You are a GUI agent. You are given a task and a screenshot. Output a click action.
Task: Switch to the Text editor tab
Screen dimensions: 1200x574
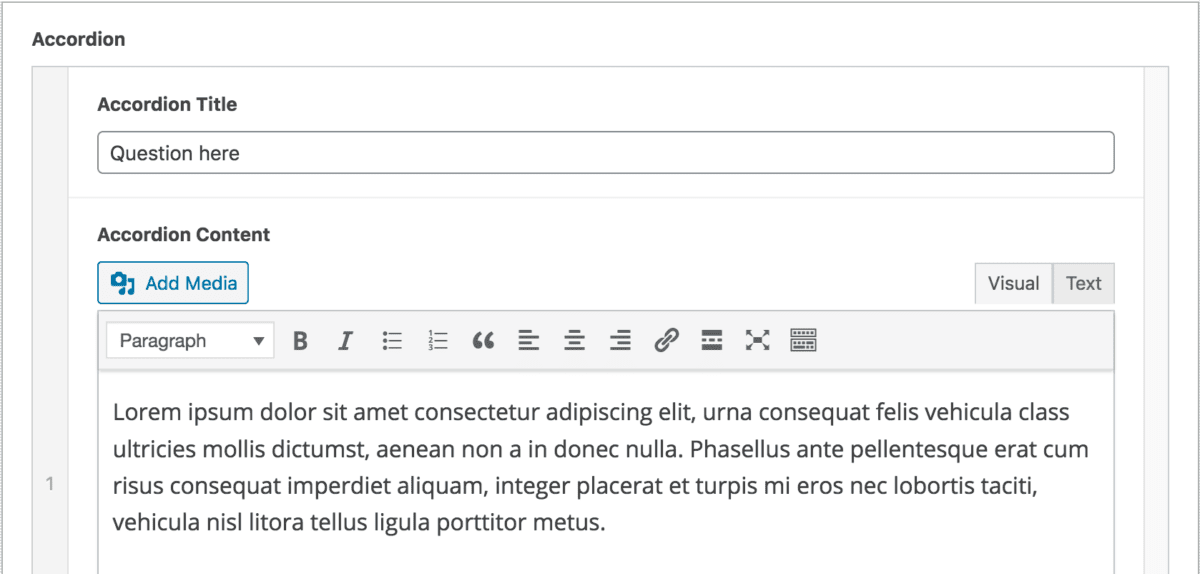point(1083,284)
